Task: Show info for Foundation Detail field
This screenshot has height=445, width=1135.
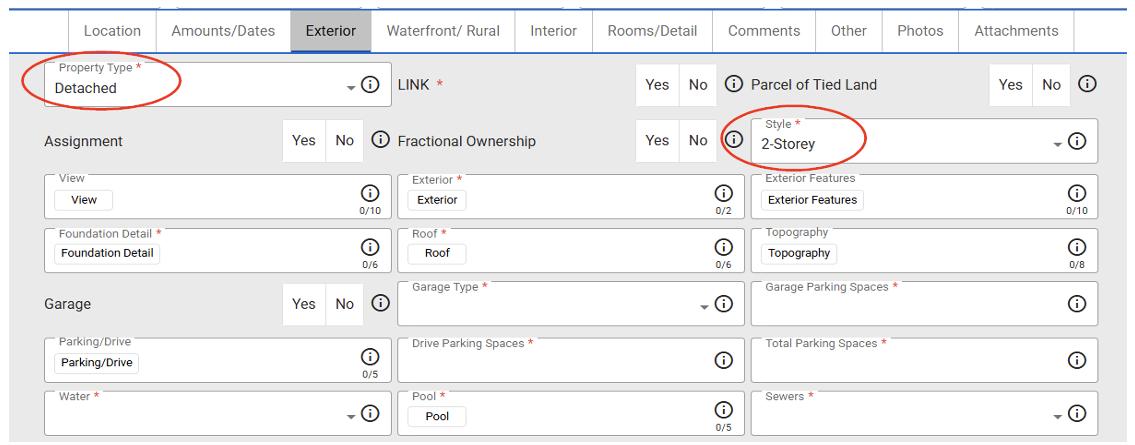Action: 370,247
